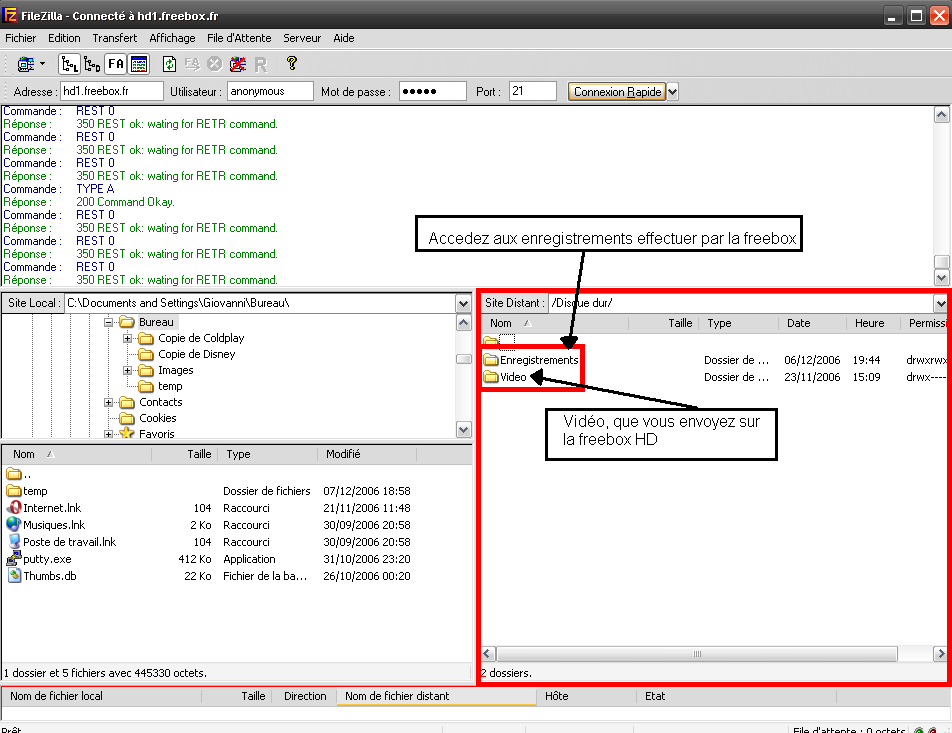Click the yellow question mark help icon

292,63
